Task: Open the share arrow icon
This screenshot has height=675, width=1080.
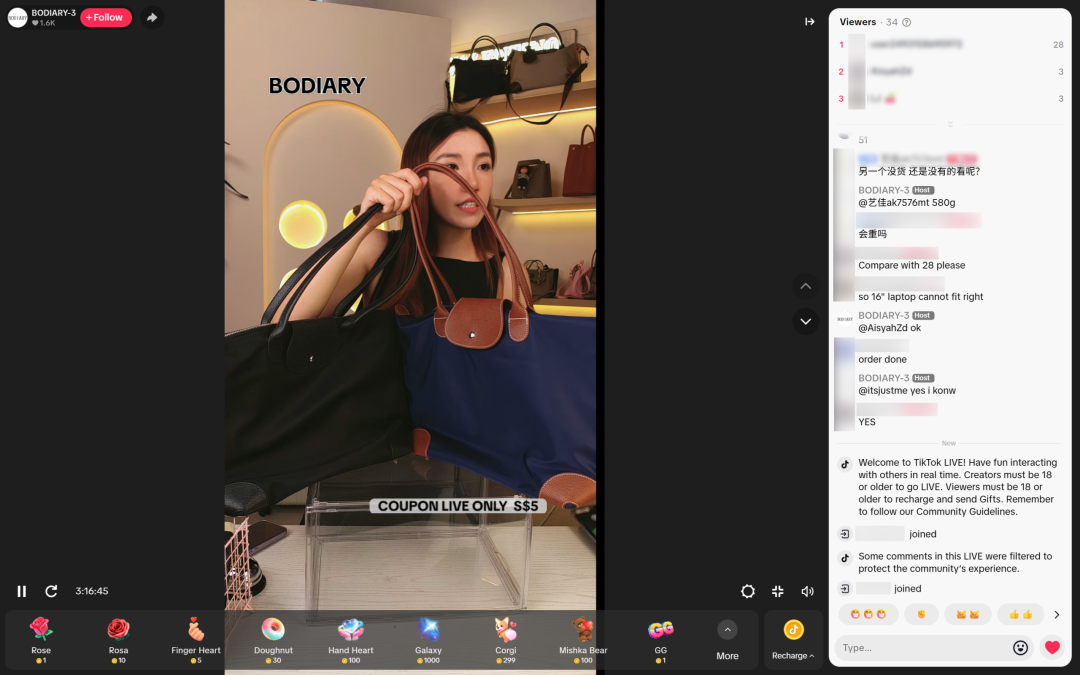Action: click(152, 17)
